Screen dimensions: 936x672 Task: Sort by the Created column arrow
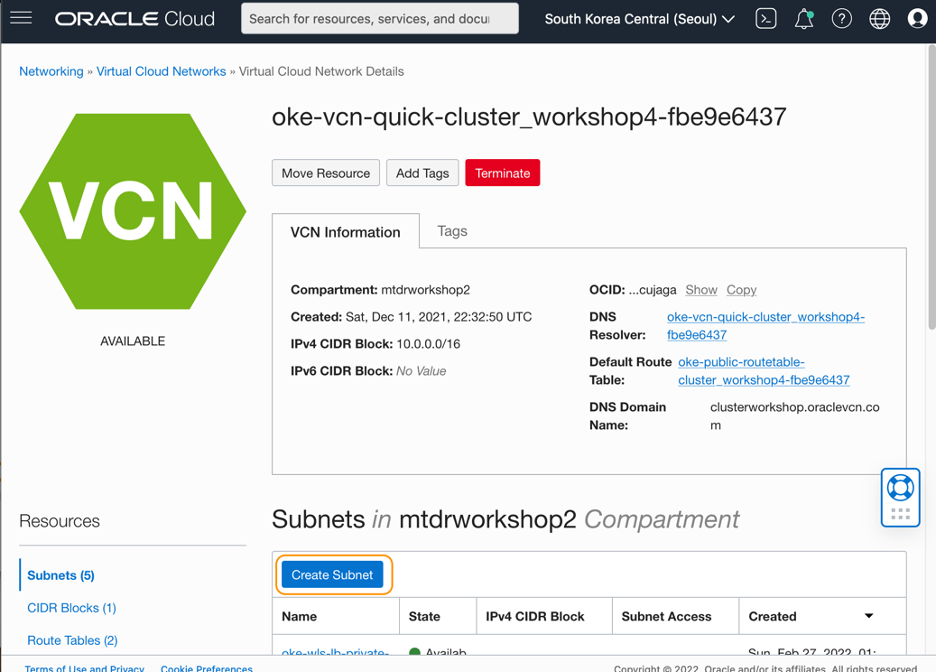[x=869, y=616]
